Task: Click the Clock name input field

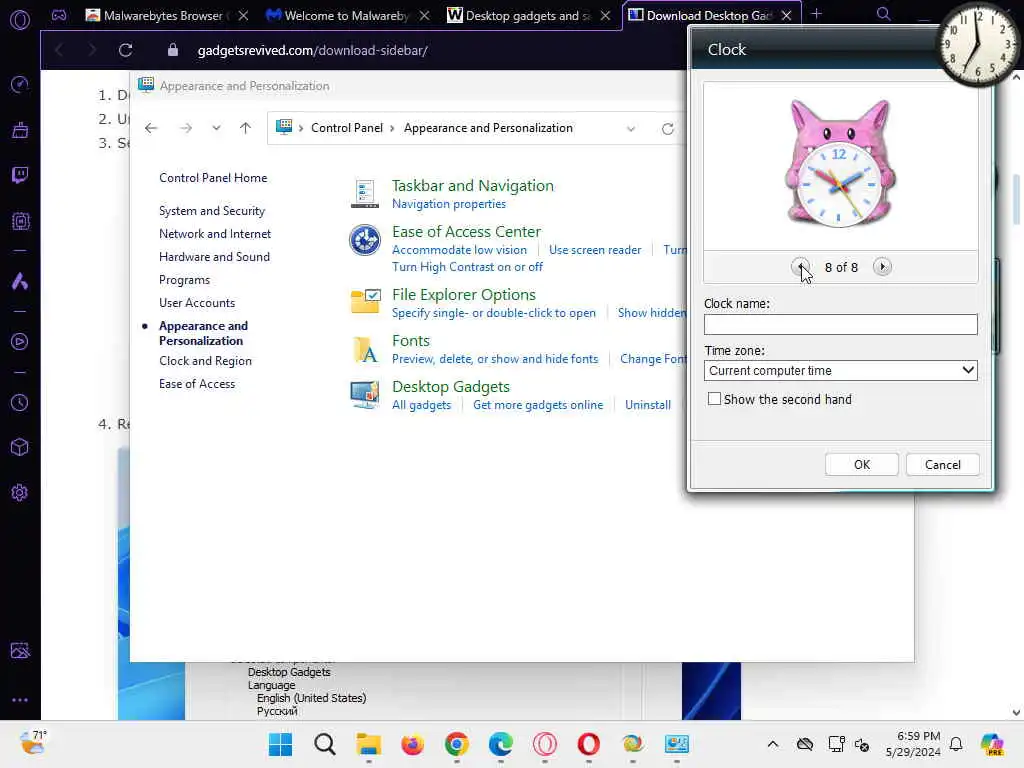Action: click(840, 325)
